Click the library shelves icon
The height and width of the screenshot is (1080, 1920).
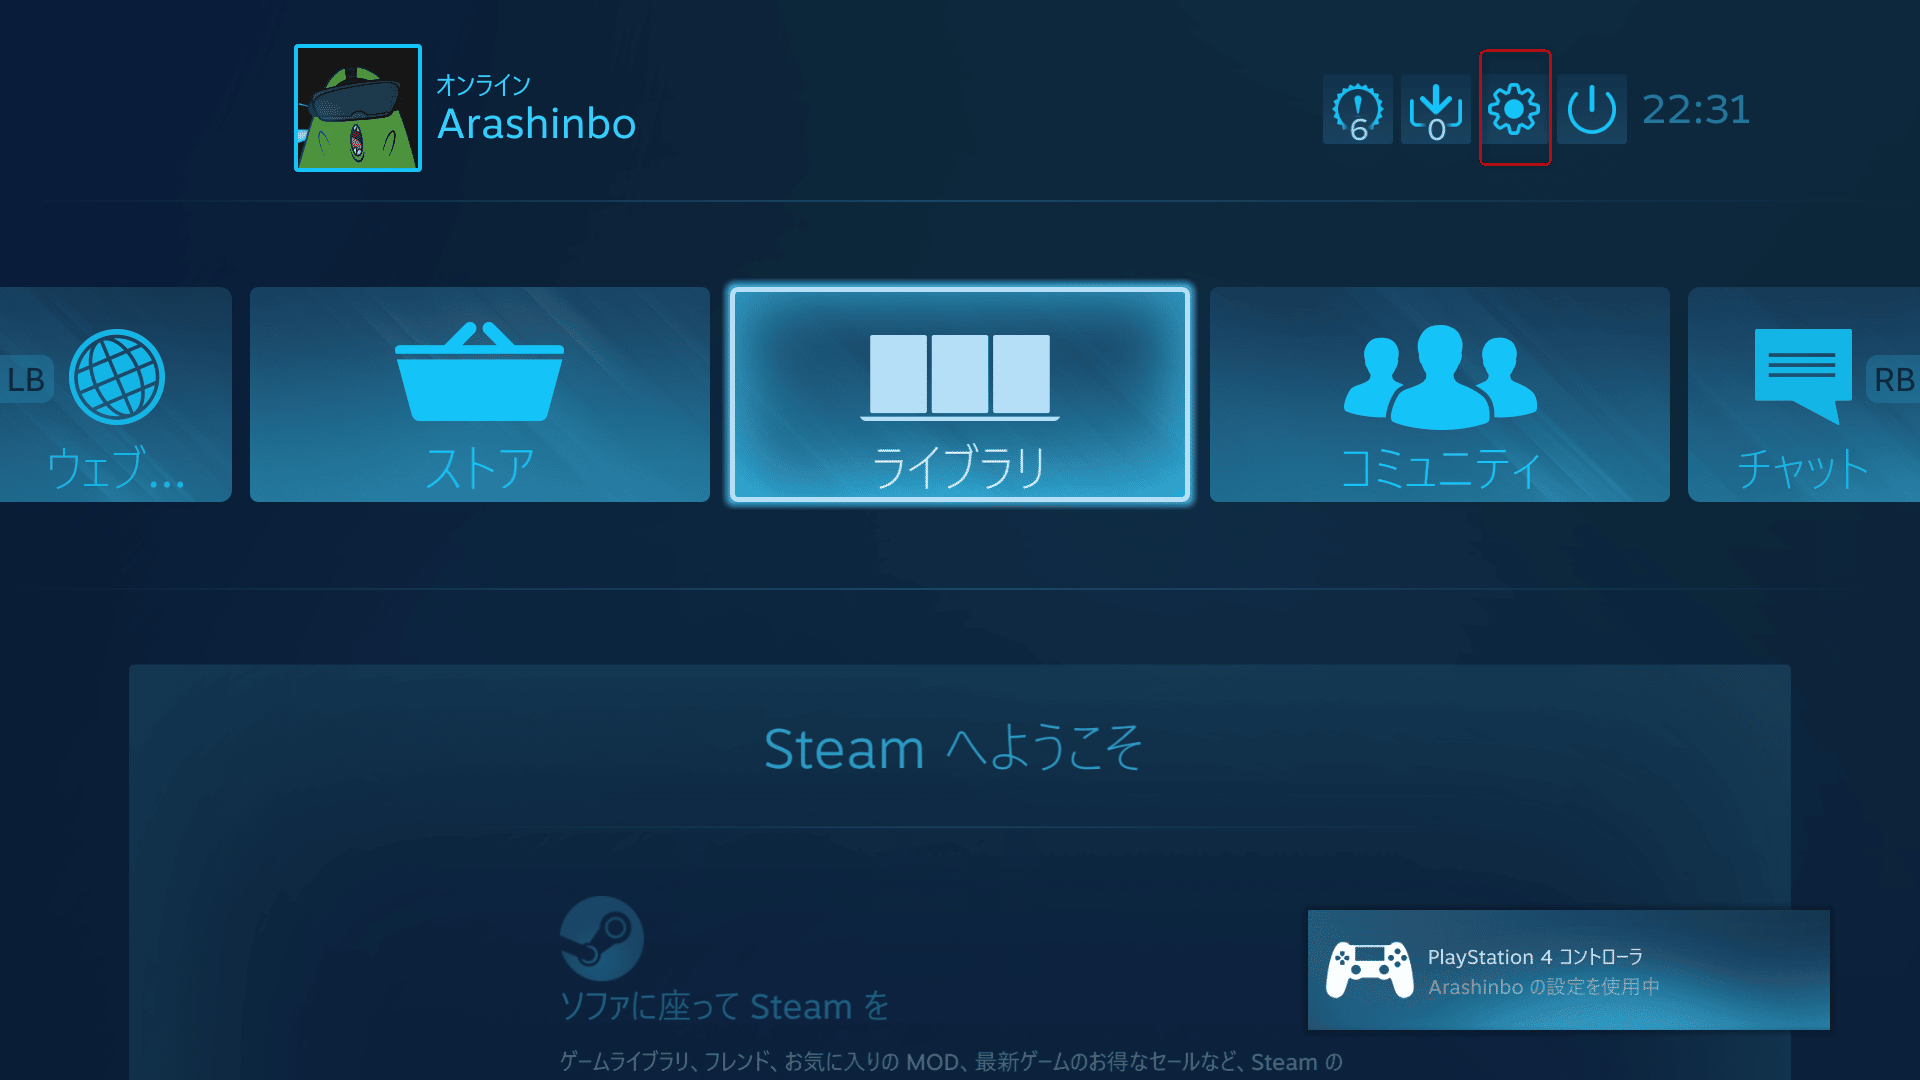[x=960, y=377]
